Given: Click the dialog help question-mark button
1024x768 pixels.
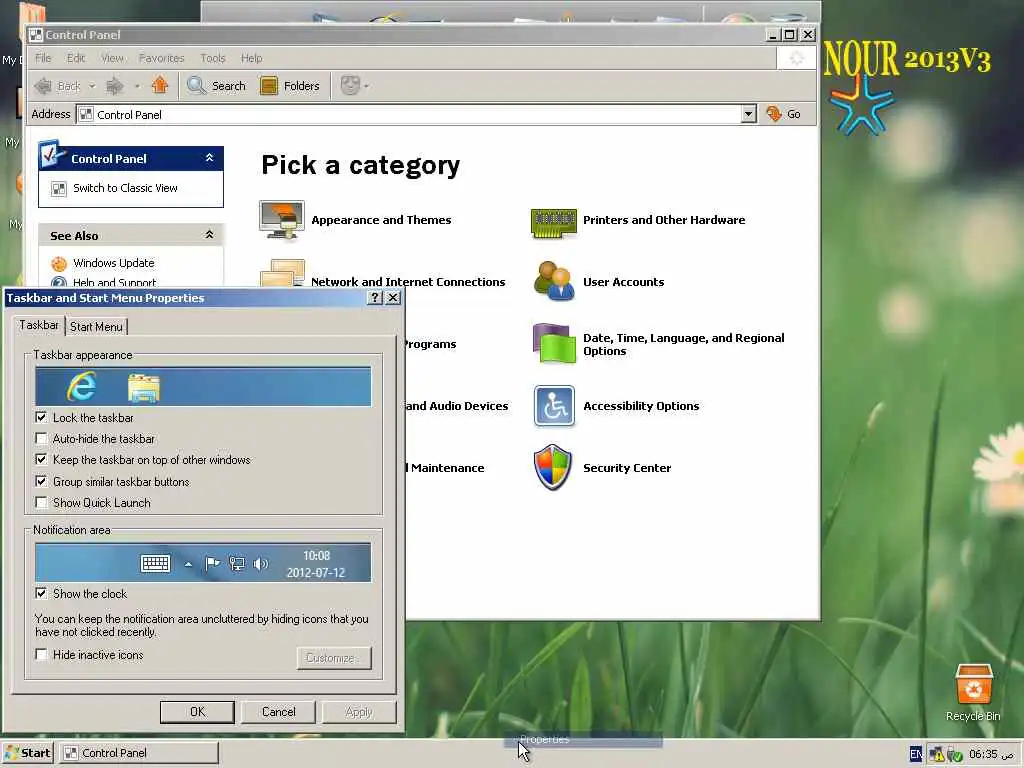Looking at the screenshot, I should pyautogui.click(x=375, y=298).
